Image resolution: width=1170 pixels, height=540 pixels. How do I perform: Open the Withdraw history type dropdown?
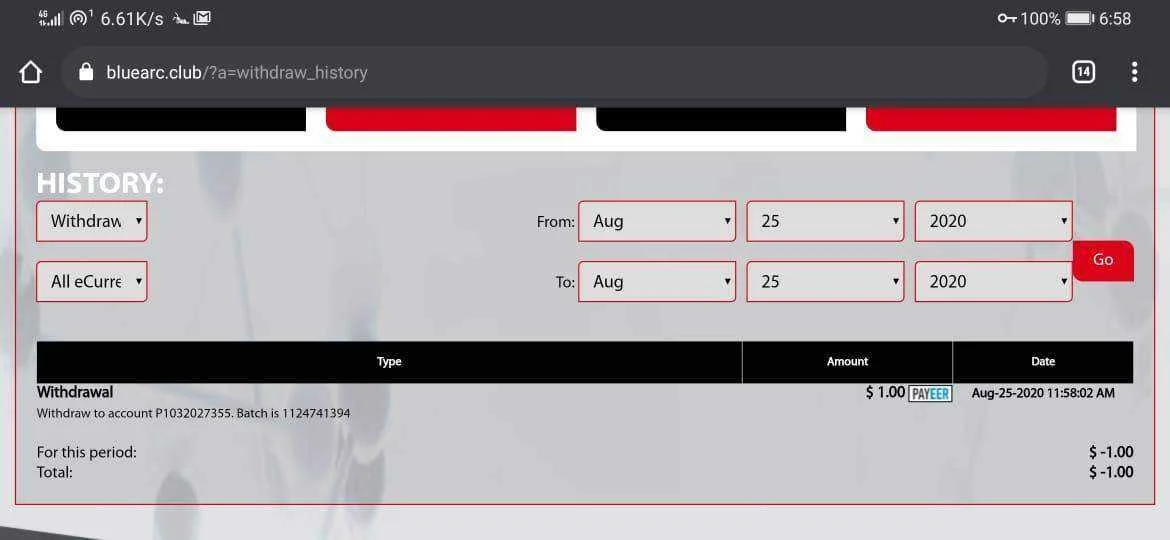point(92,221)
